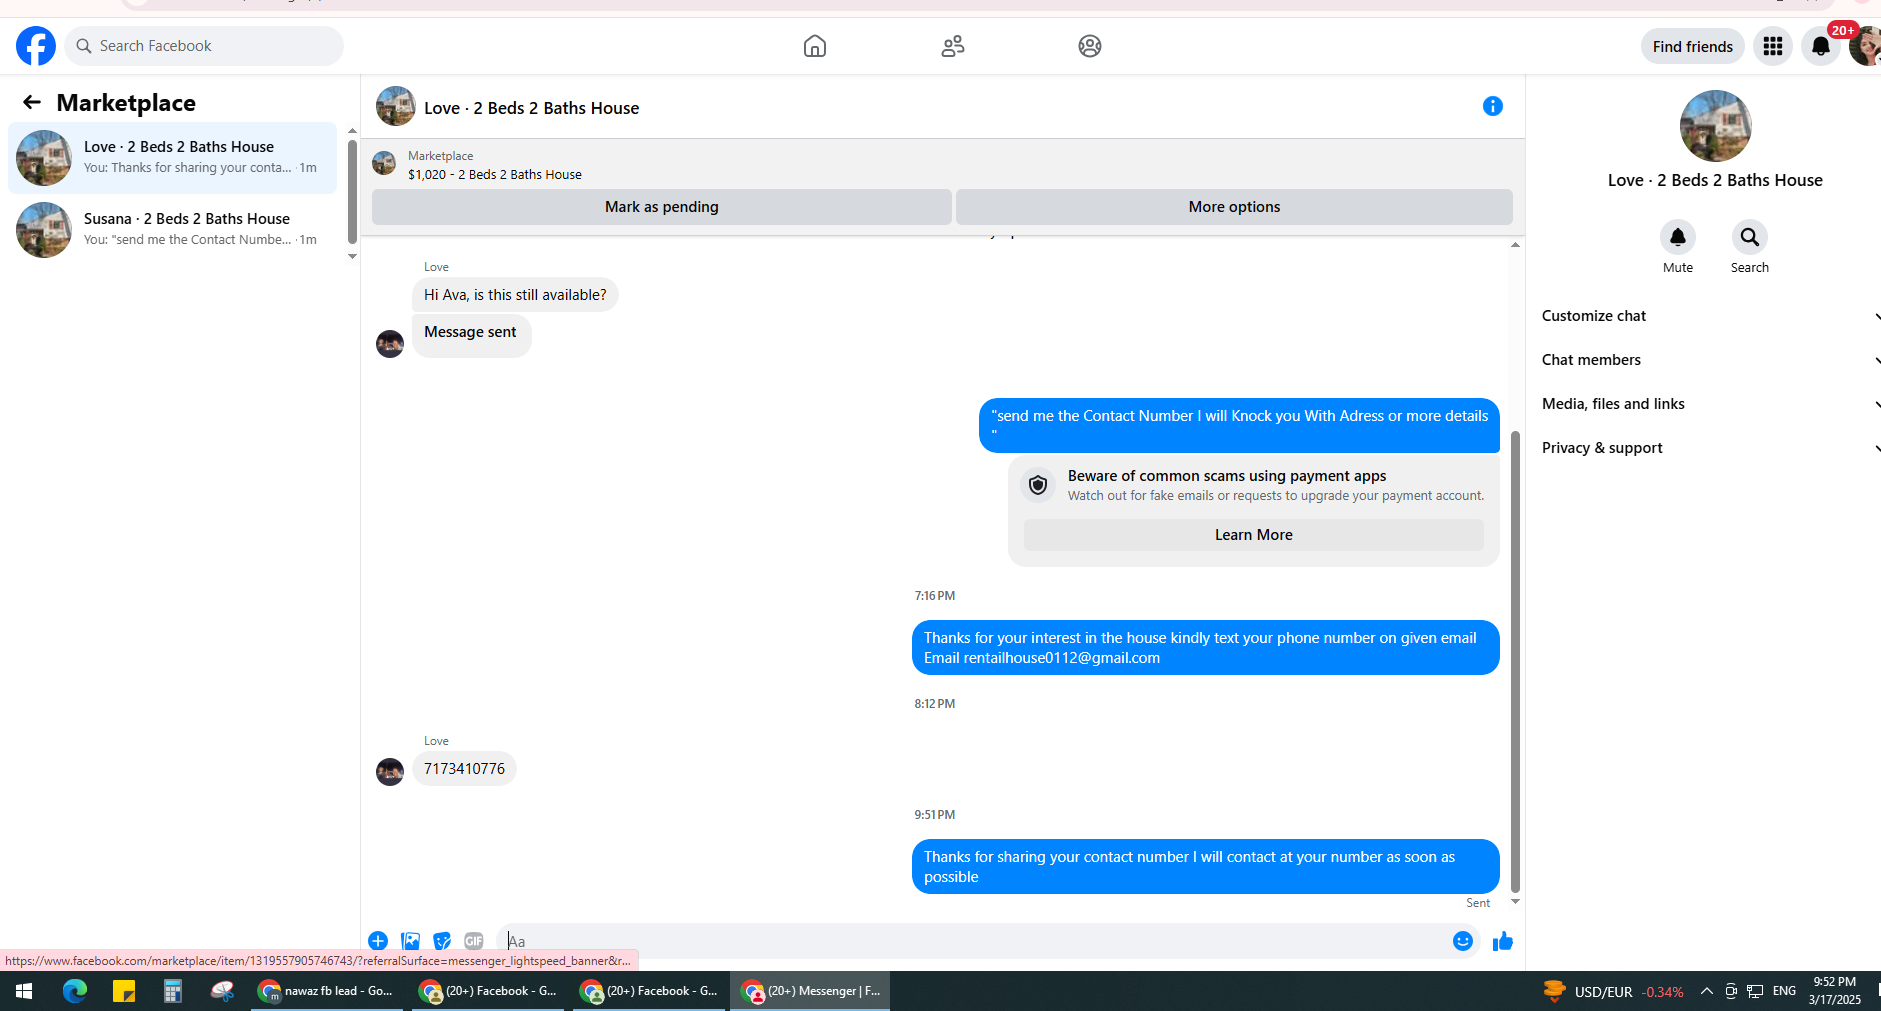Click the chat scrollbar up arrow
The width and height of the screenshot is (1881, 1011).
click(1515, 245)
